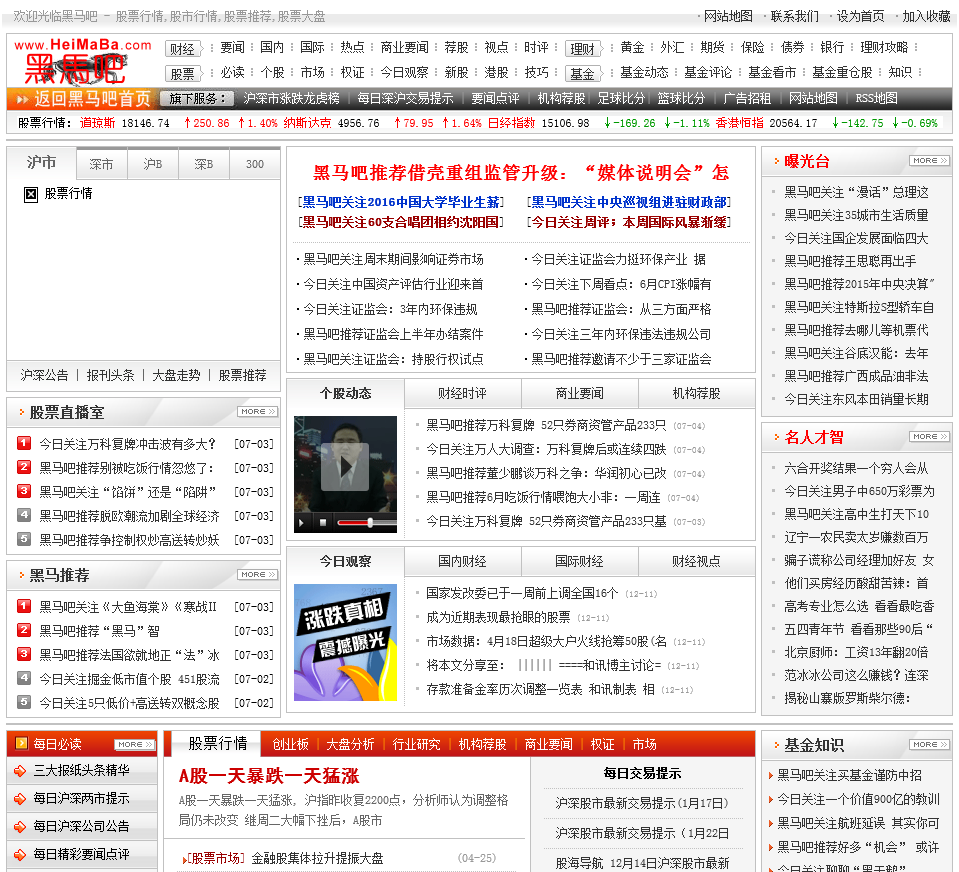
Task: Select the 国际财经 tab
Action: point(579,561)
